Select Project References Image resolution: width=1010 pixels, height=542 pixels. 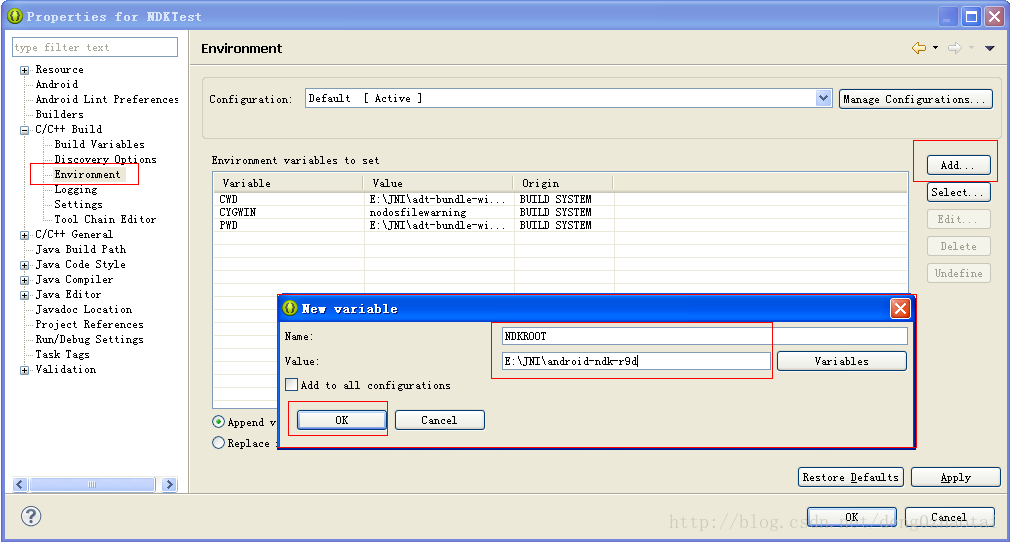pyautogui.click(x=90, y=324)
